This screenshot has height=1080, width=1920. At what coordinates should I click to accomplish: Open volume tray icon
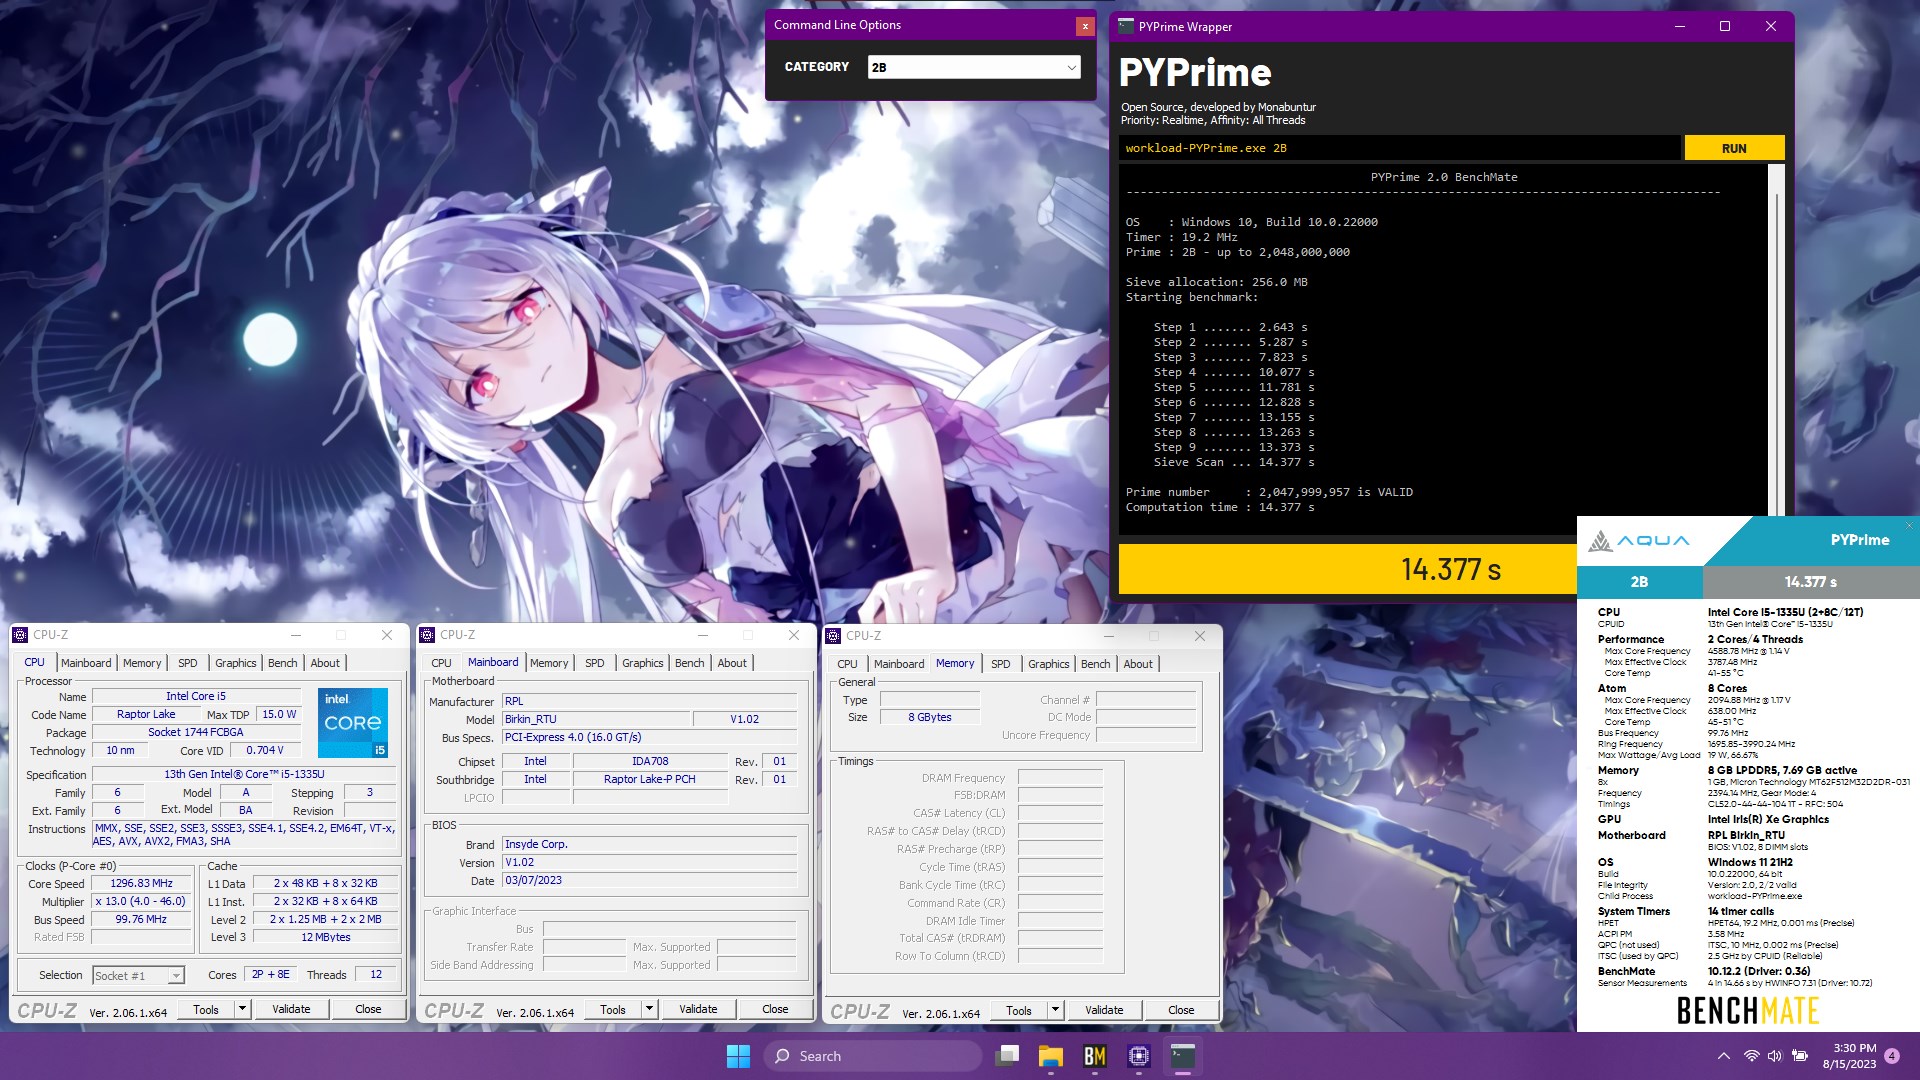(1774, 1056)
